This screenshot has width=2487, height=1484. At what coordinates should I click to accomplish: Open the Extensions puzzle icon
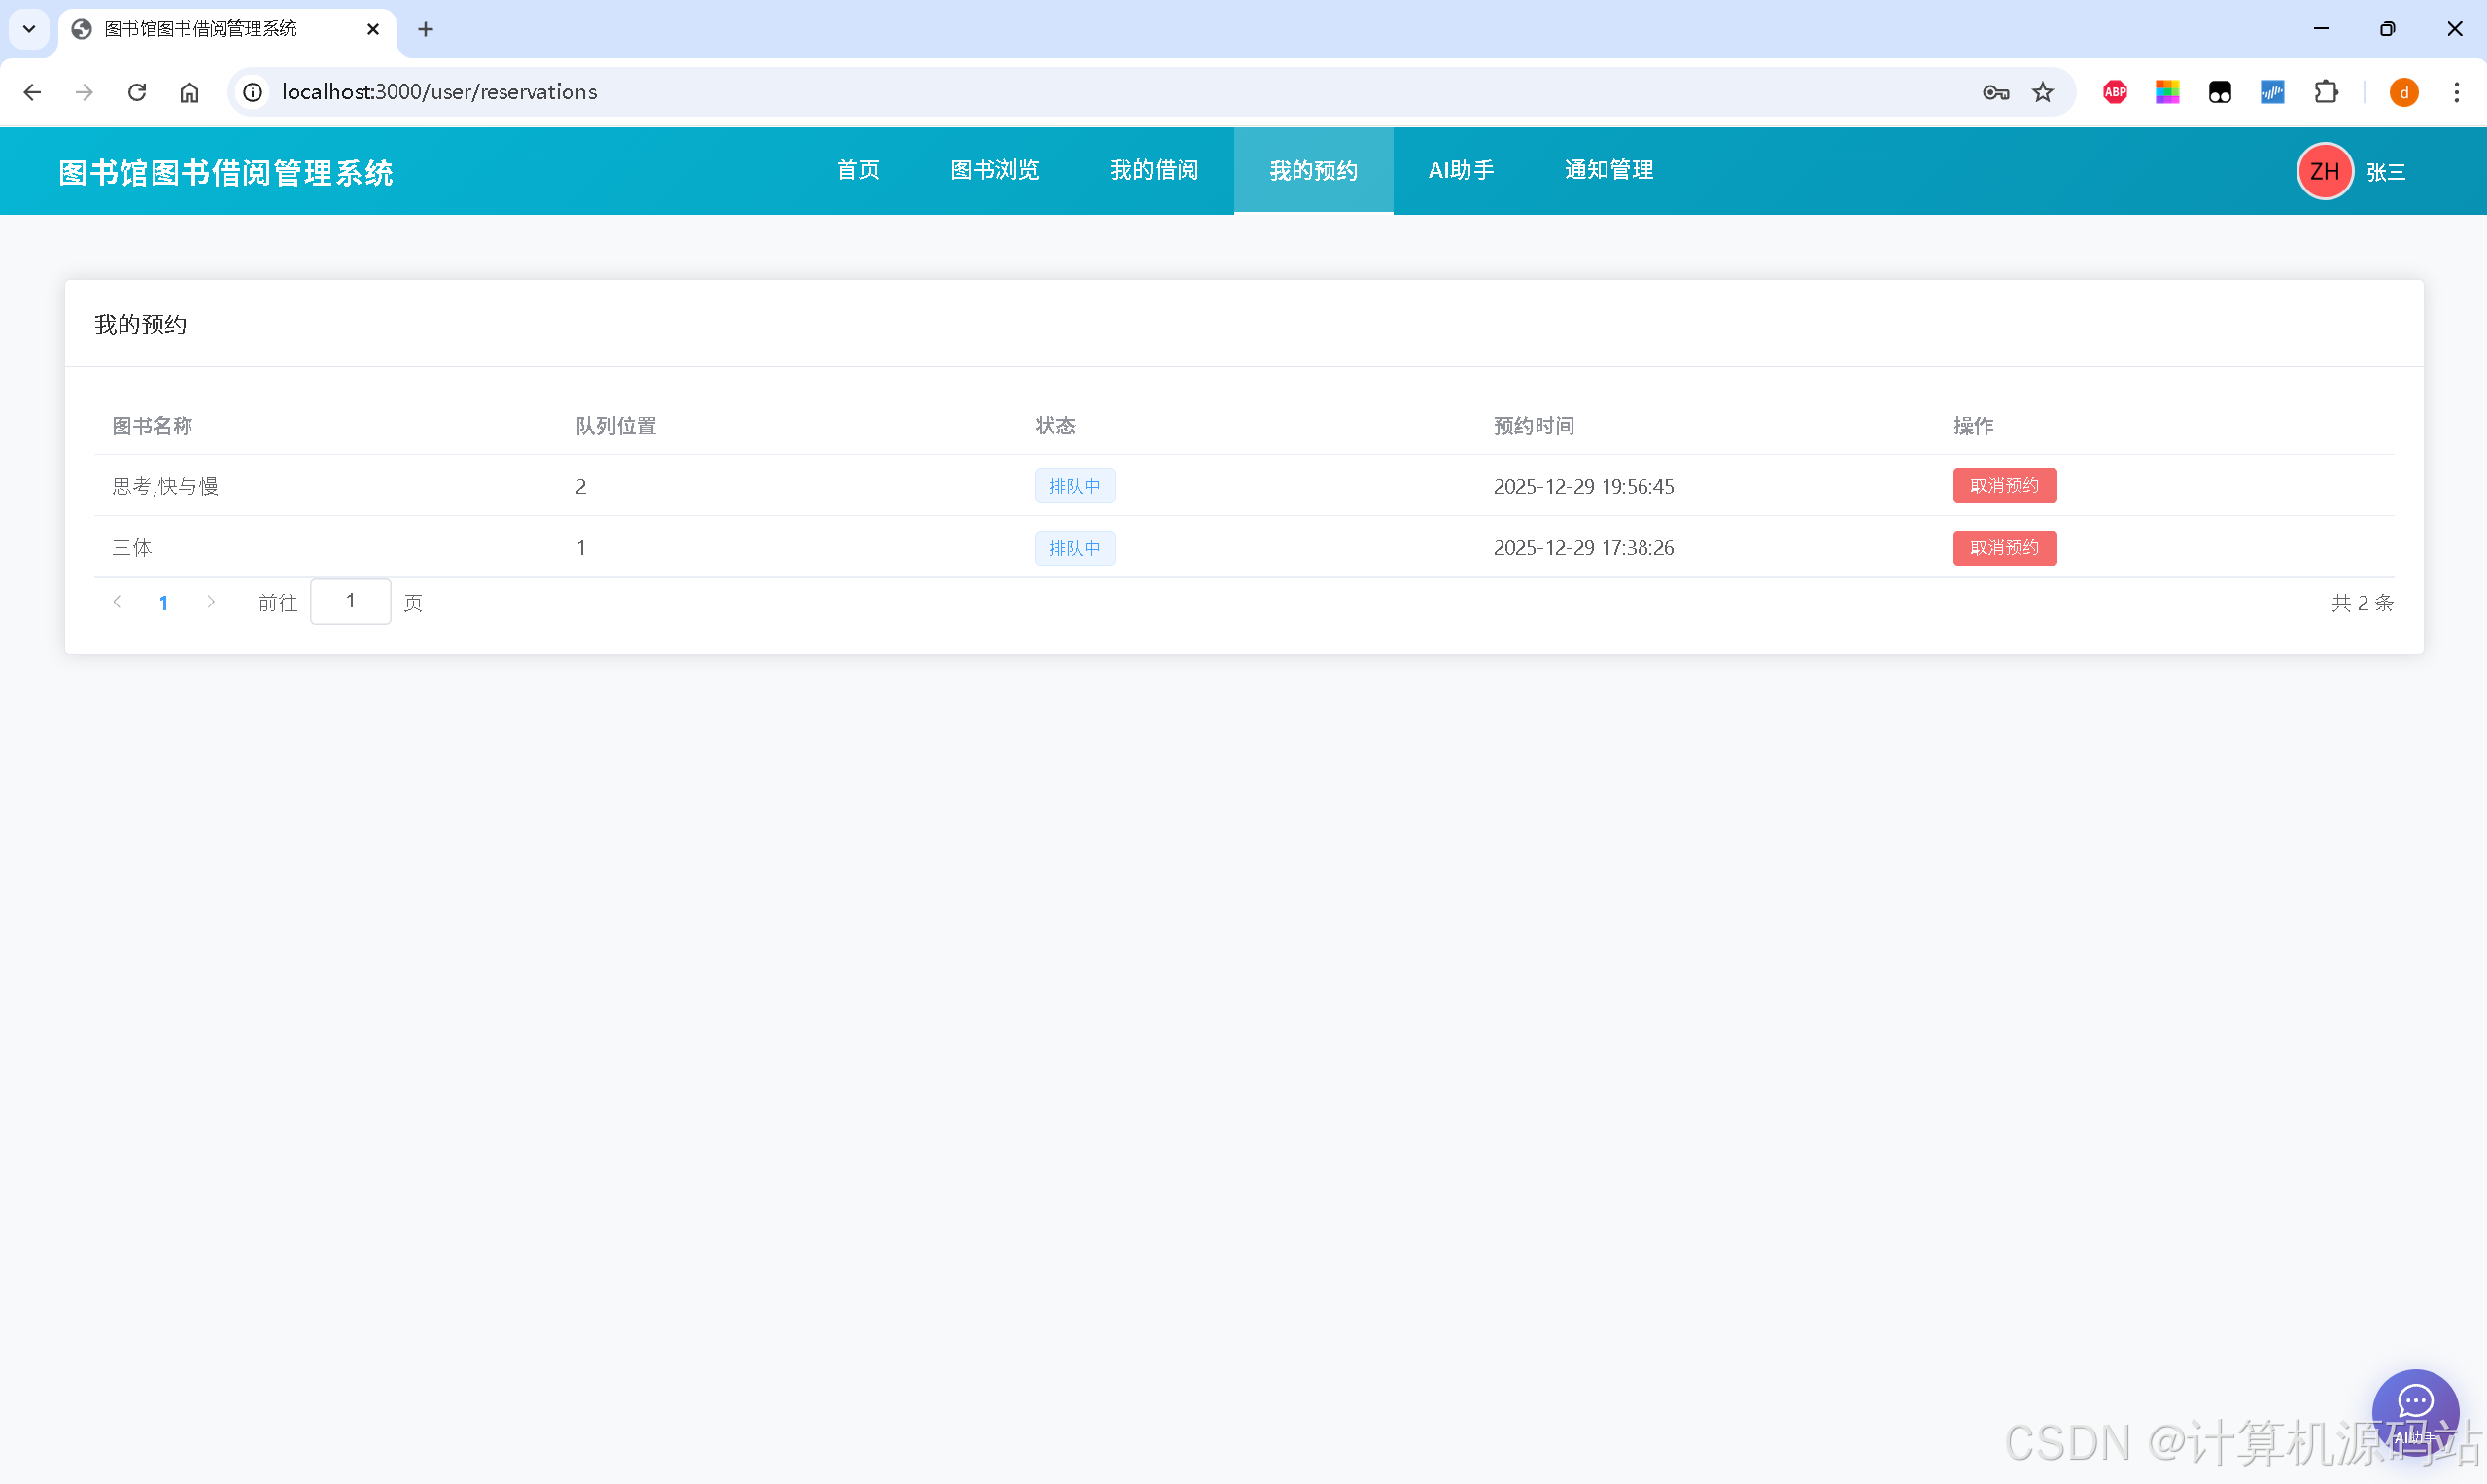coord(2326,92)
